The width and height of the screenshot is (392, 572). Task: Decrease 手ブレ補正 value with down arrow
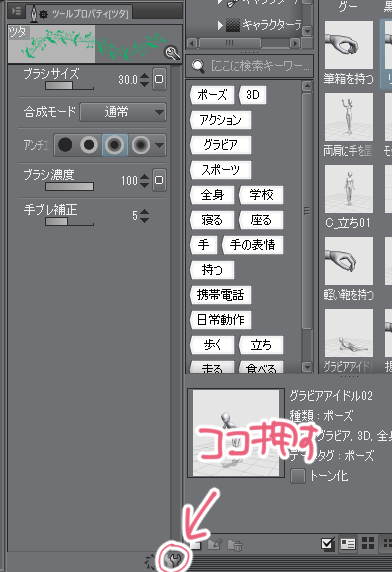click(145, 219)
